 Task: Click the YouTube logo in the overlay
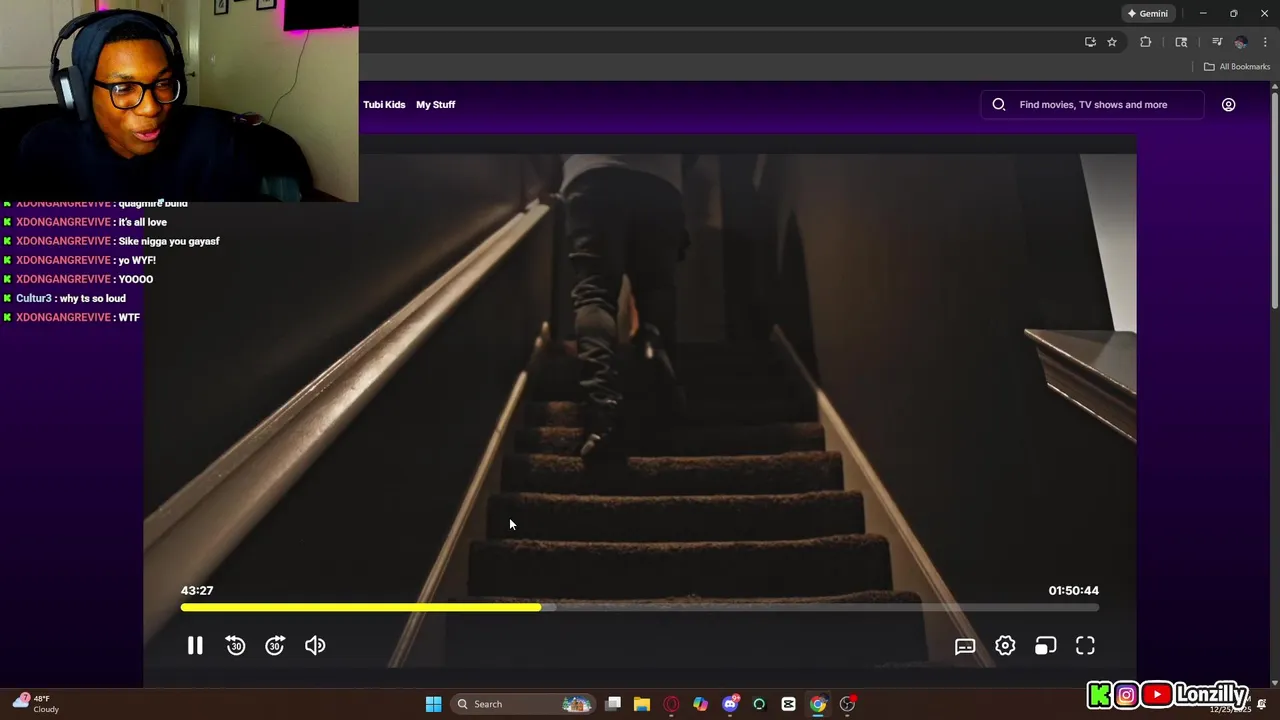[1157, 695]
